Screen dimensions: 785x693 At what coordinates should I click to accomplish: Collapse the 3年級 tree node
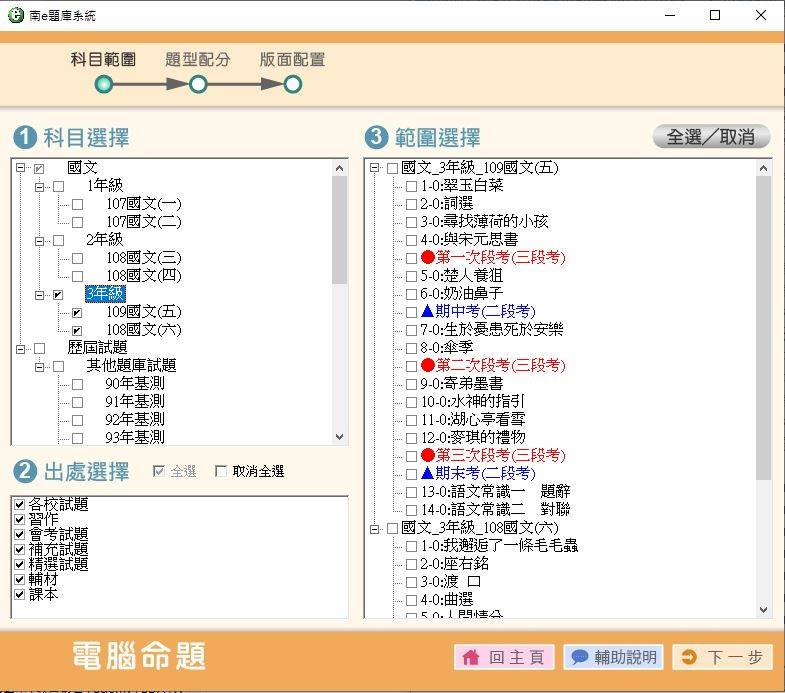tap(40, 295)
